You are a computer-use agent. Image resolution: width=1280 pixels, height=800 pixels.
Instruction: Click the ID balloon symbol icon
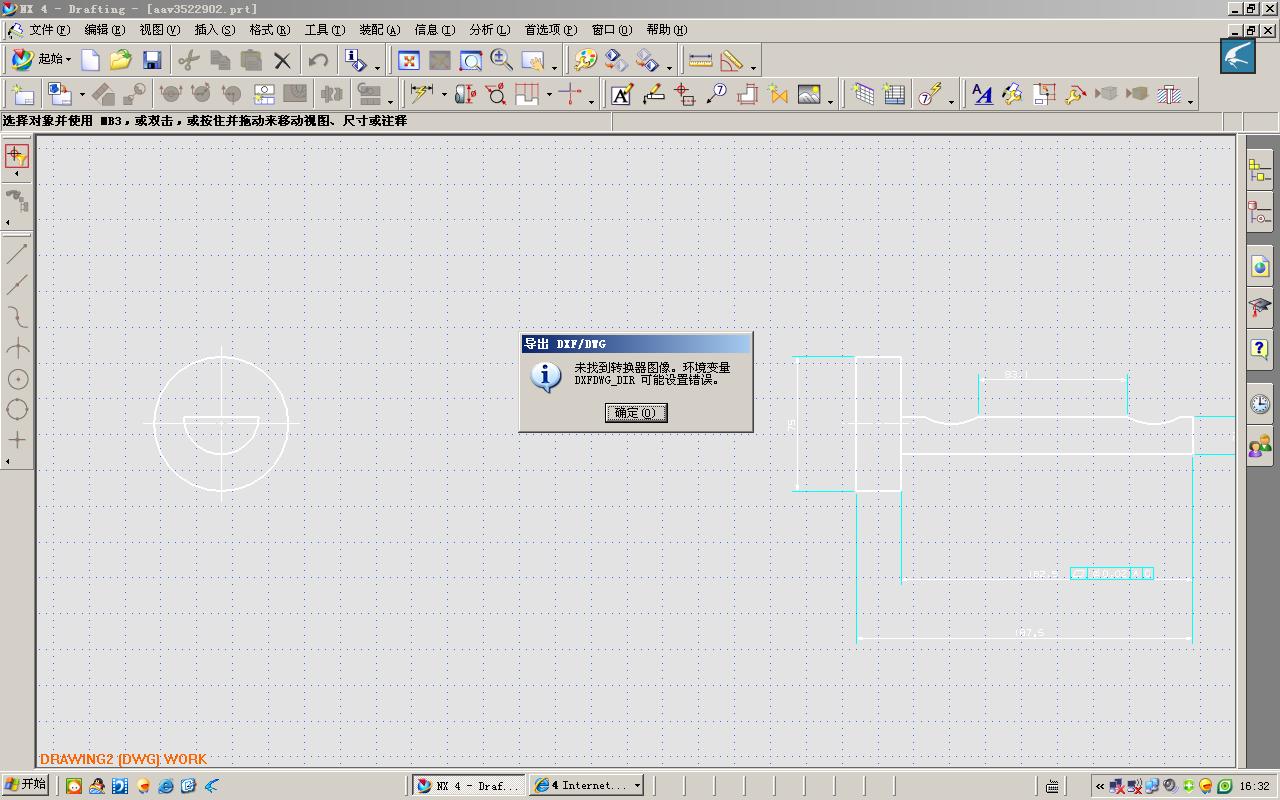coord(716,95)
